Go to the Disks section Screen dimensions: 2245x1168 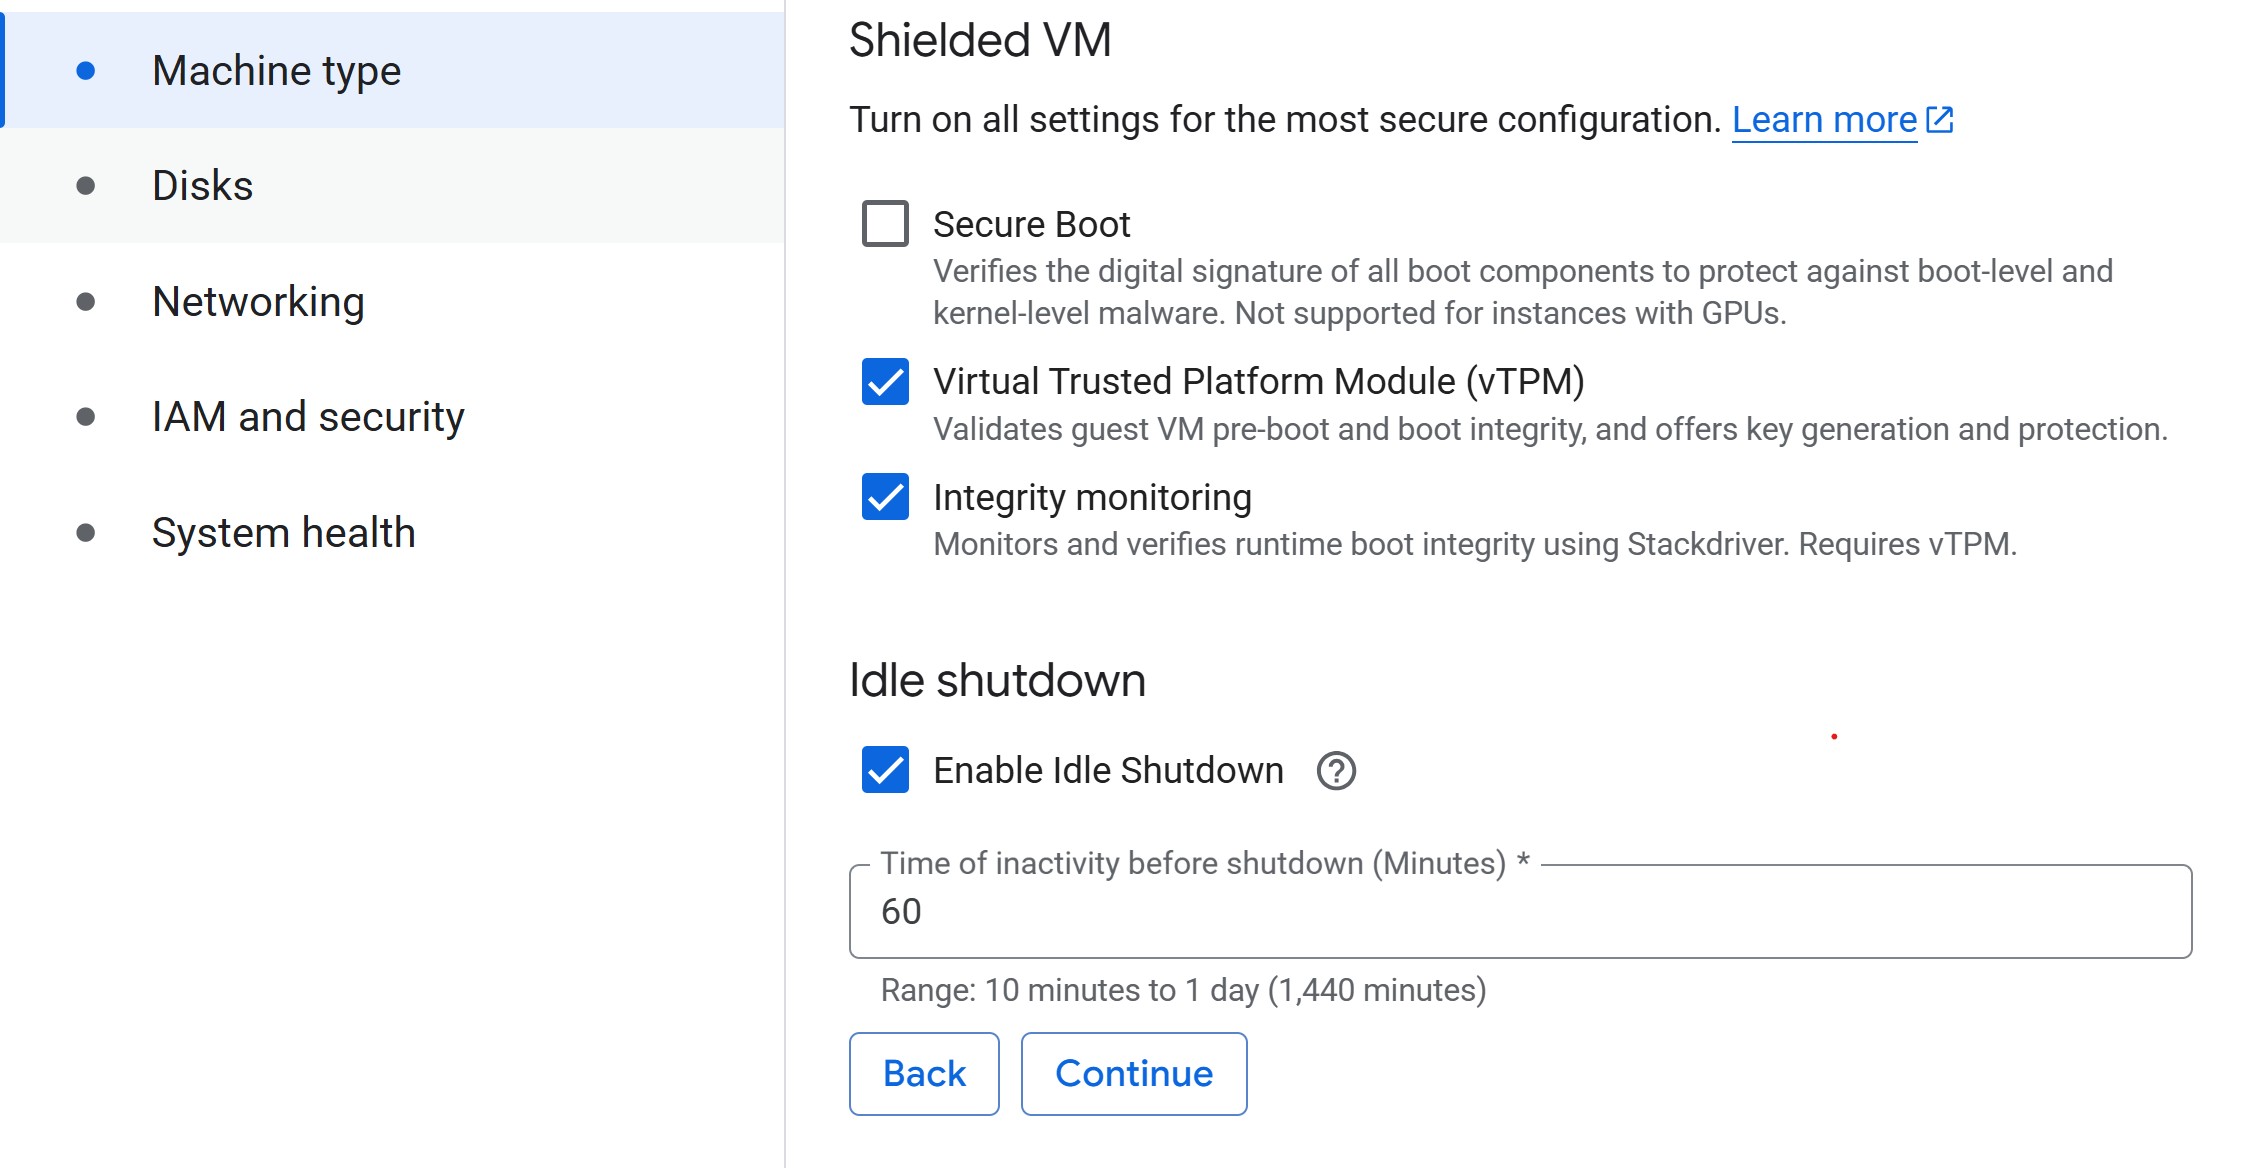pyautogui.click(x=202, y=186)
